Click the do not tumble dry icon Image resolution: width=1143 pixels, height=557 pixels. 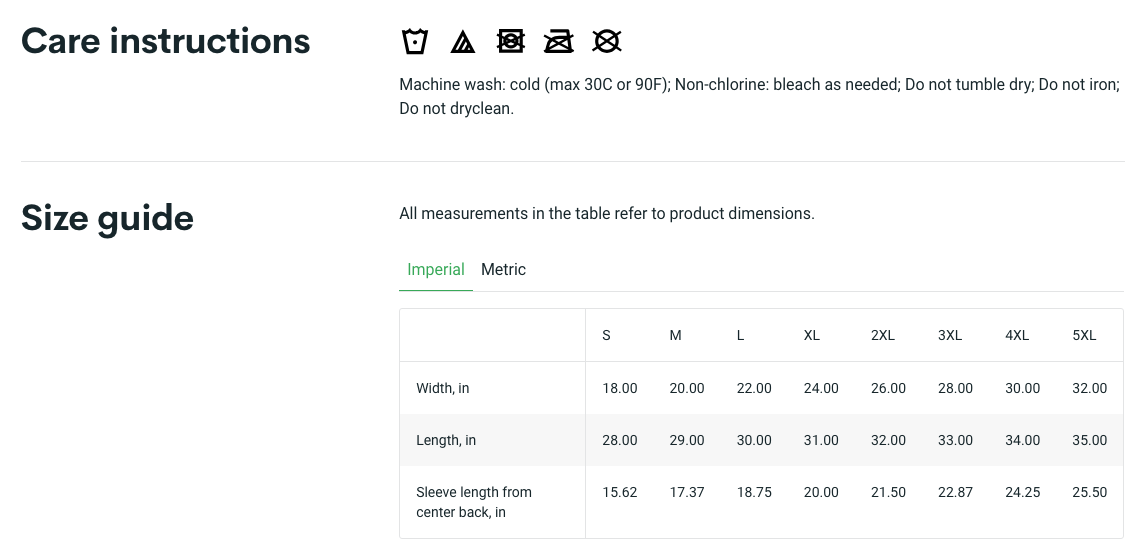[x=511, y=41]
